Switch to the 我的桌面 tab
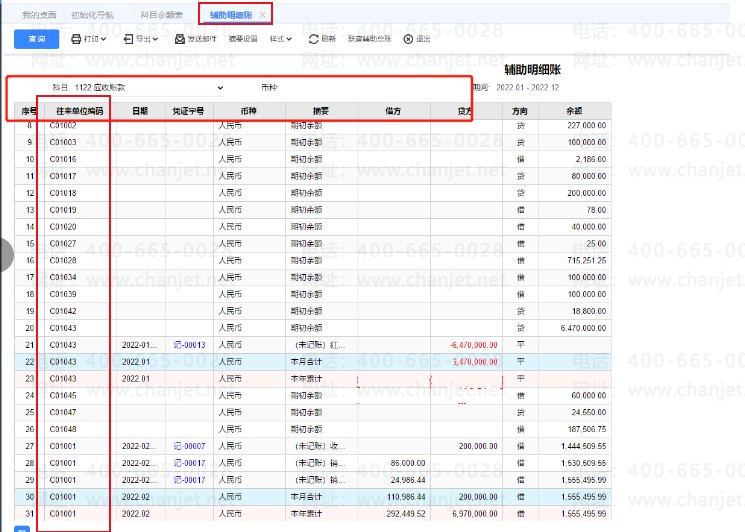 coord(39,15)
